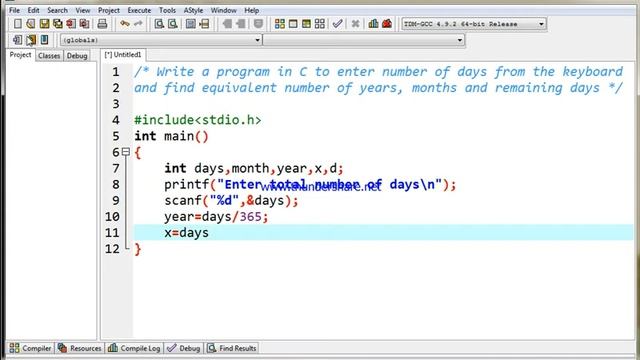Place cursor after 'x=days' on line 11

(x=210, y=233)
